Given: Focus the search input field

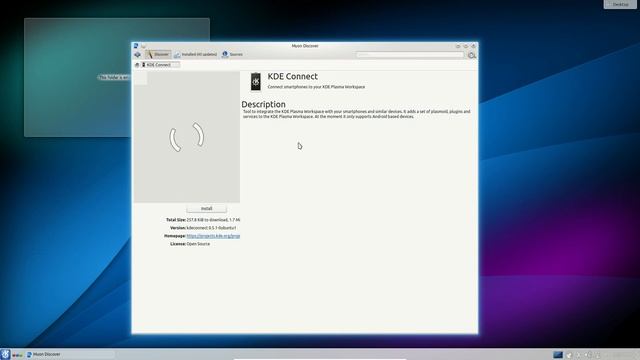Looking at the screenshot, I should [410, 54].
